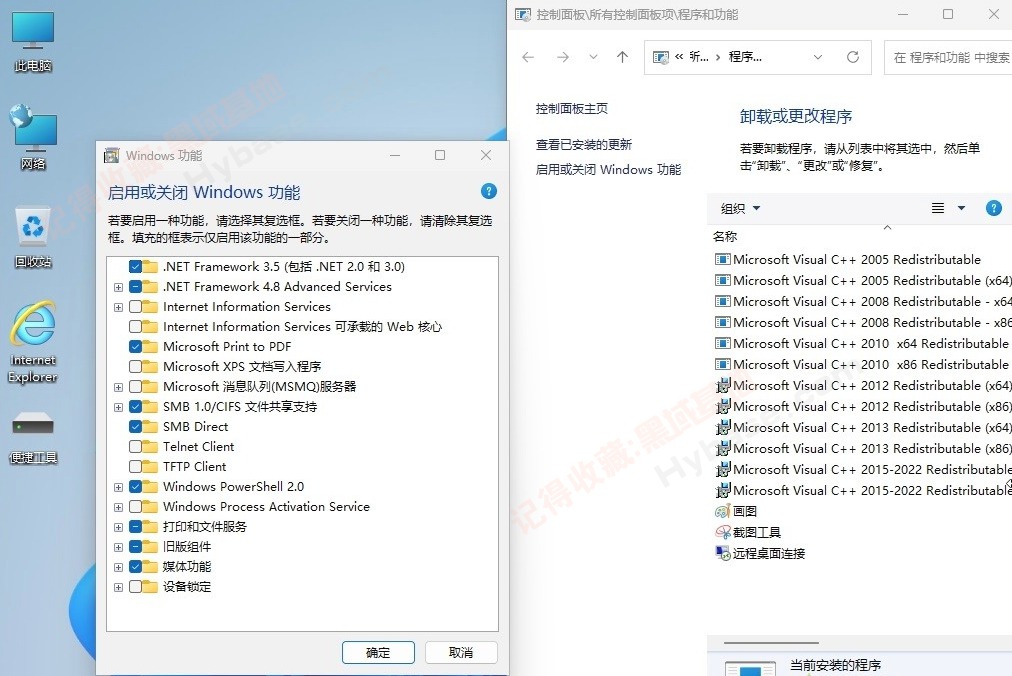Image resolution: width=1012 pixels, height=676 pixels.
Task: Expand the 媒体功能 tree node
Action: pos(118,568)
